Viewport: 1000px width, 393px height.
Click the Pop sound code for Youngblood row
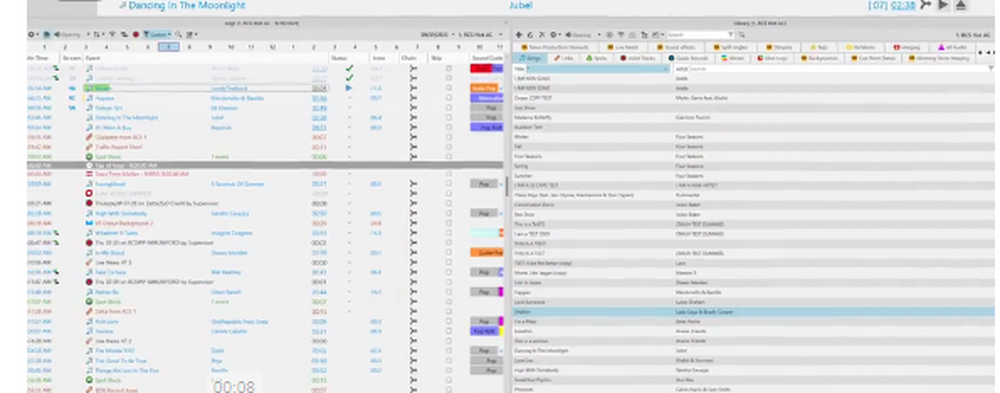[x=483, y=184]
